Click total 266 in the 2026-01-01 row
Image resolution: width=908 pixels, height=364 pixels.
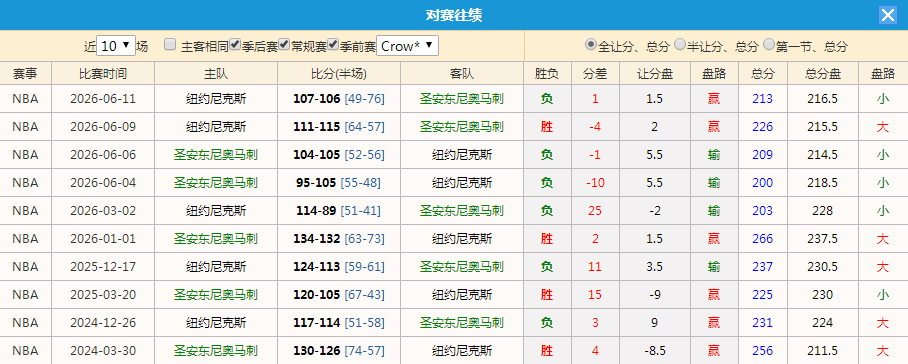[763, 238]
